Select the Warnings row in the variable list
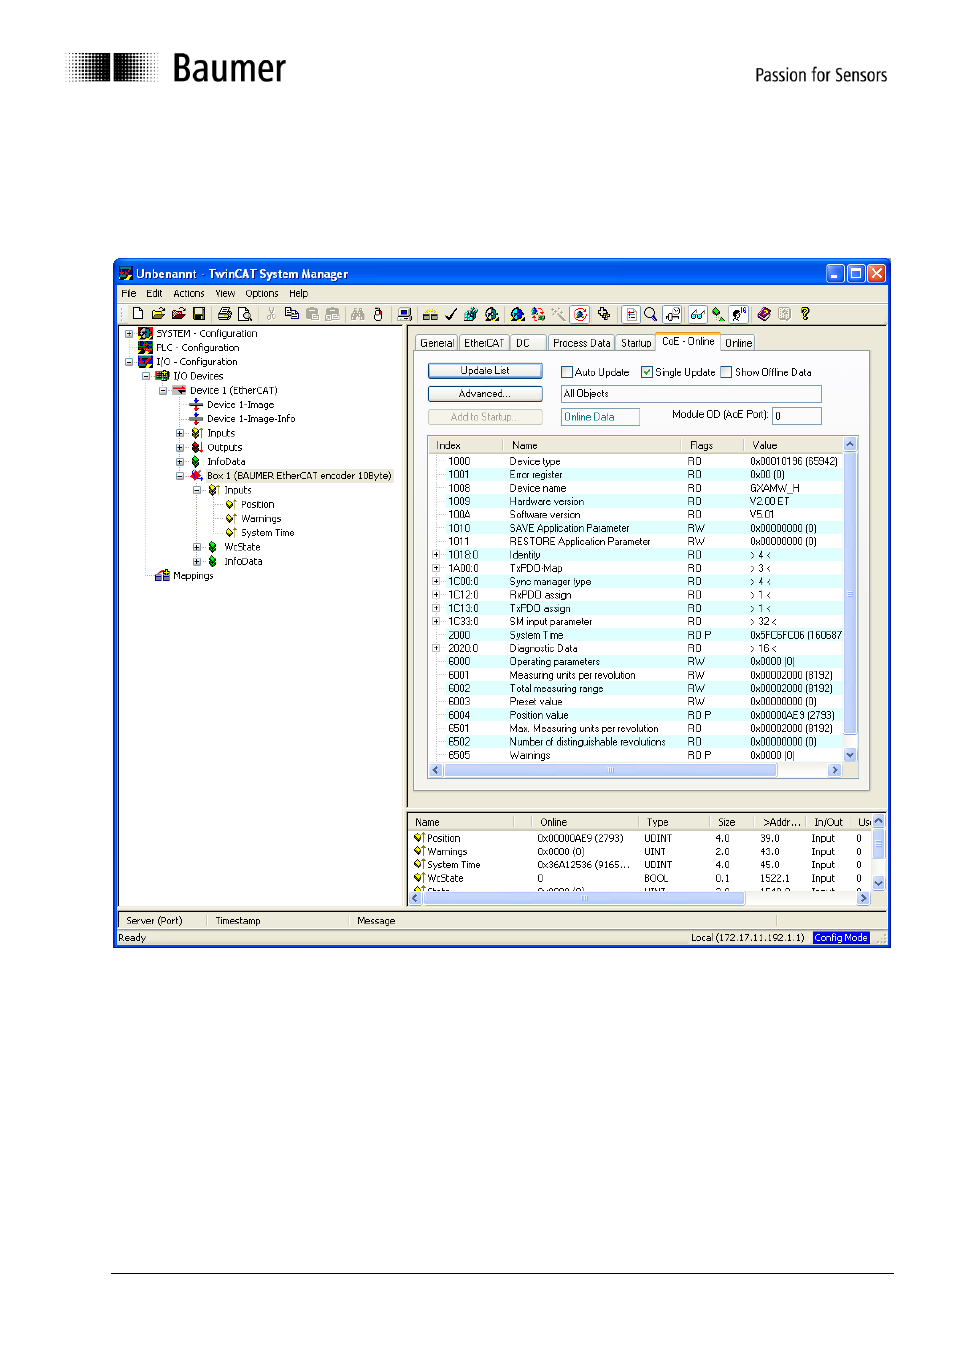The width and height of the screenshot is (955, 1350). (x=640, y=852)
